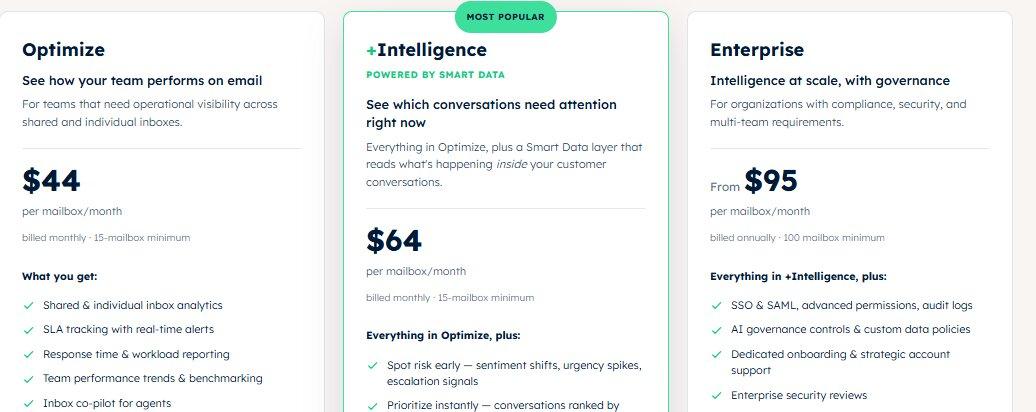The width and height of the screenshot is (1036, 412).
Task: Click the $64 +Intelligence price
Action: (x=394, y=241)
